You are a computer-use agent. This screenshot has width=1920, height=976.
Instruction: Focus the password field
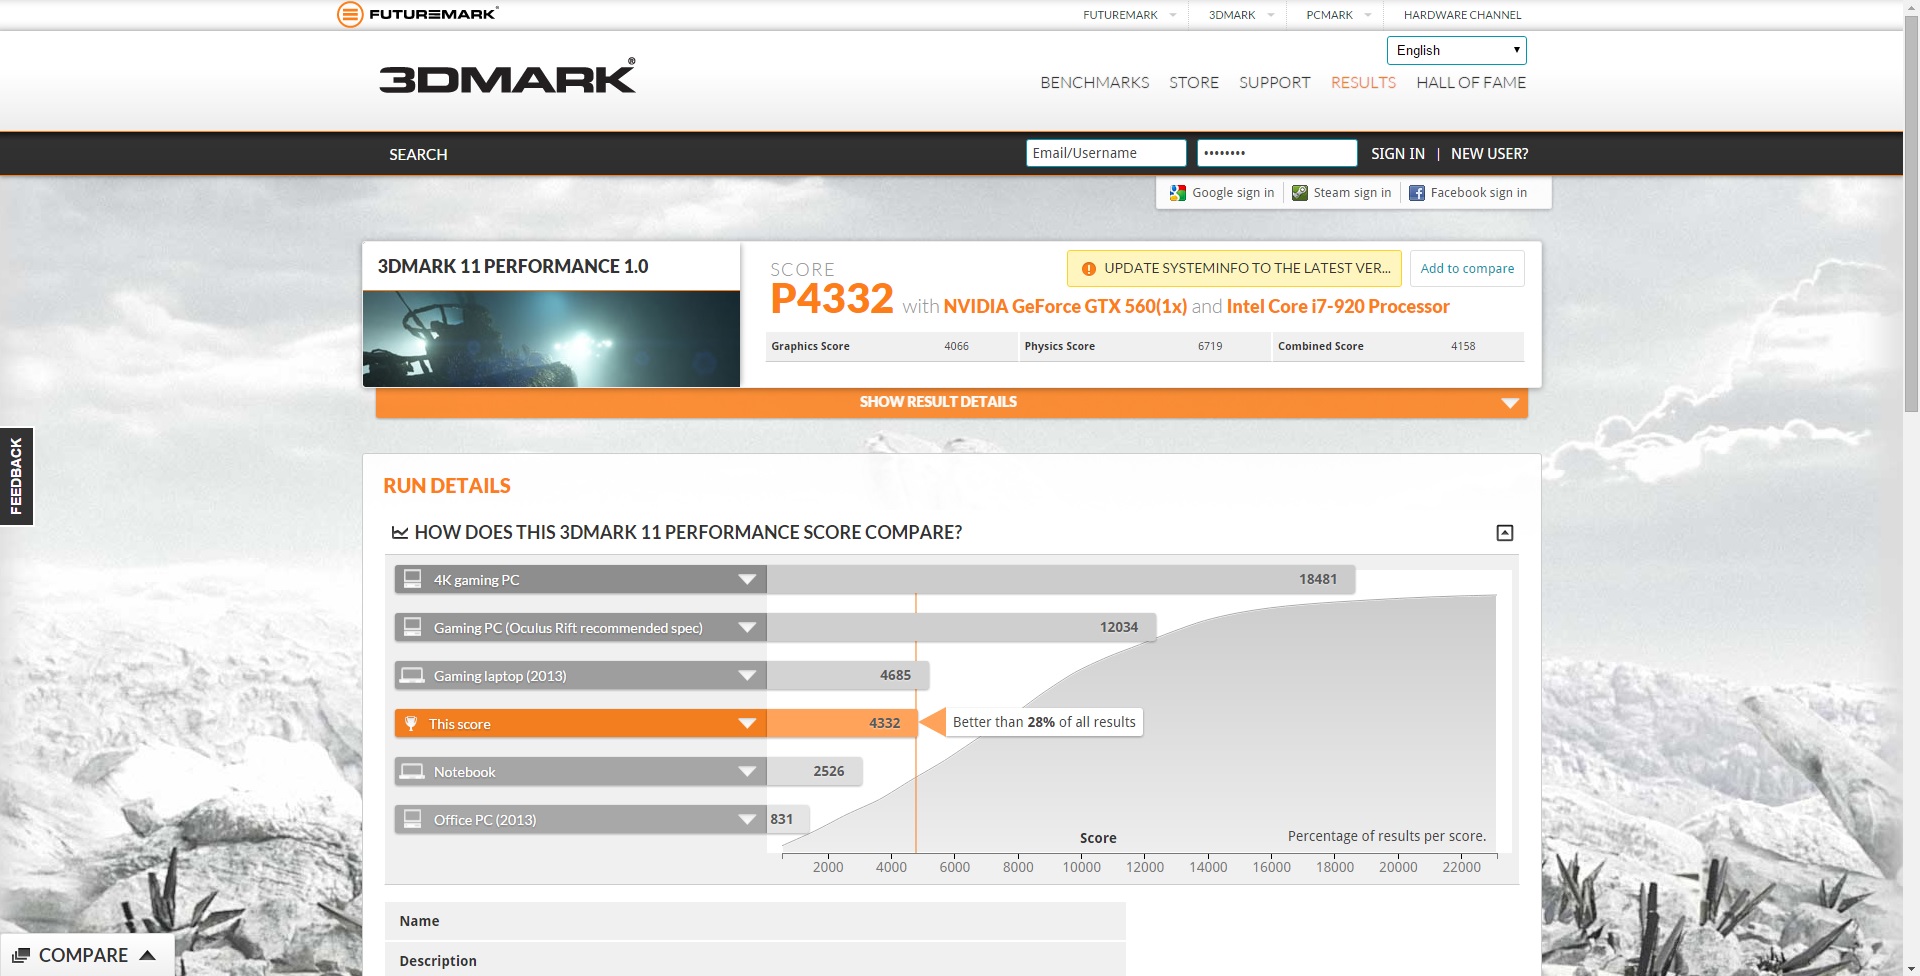tap(1277, 153)
